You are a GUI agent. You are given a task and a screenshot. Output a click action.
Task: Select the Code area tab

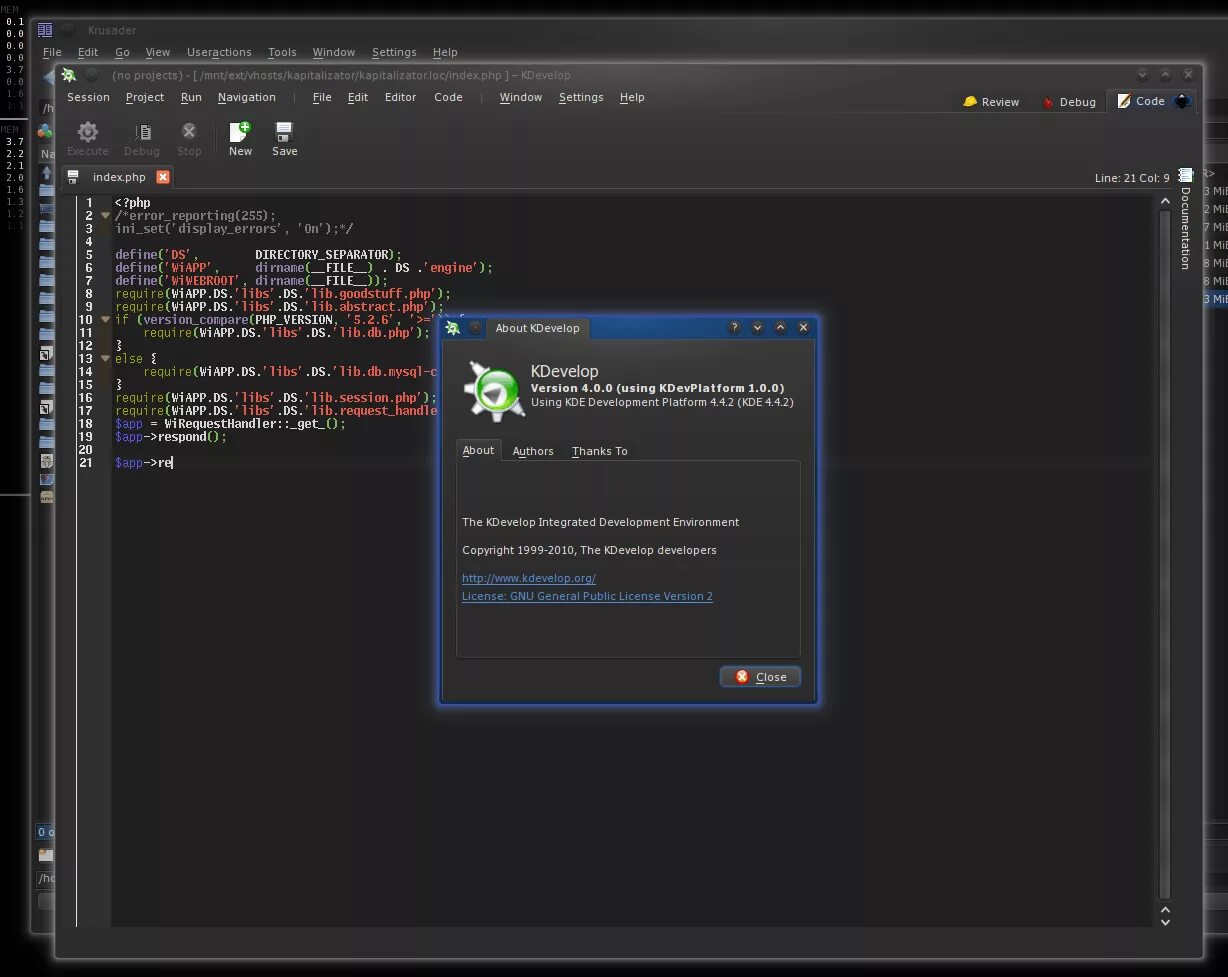tap(1141, 101)
